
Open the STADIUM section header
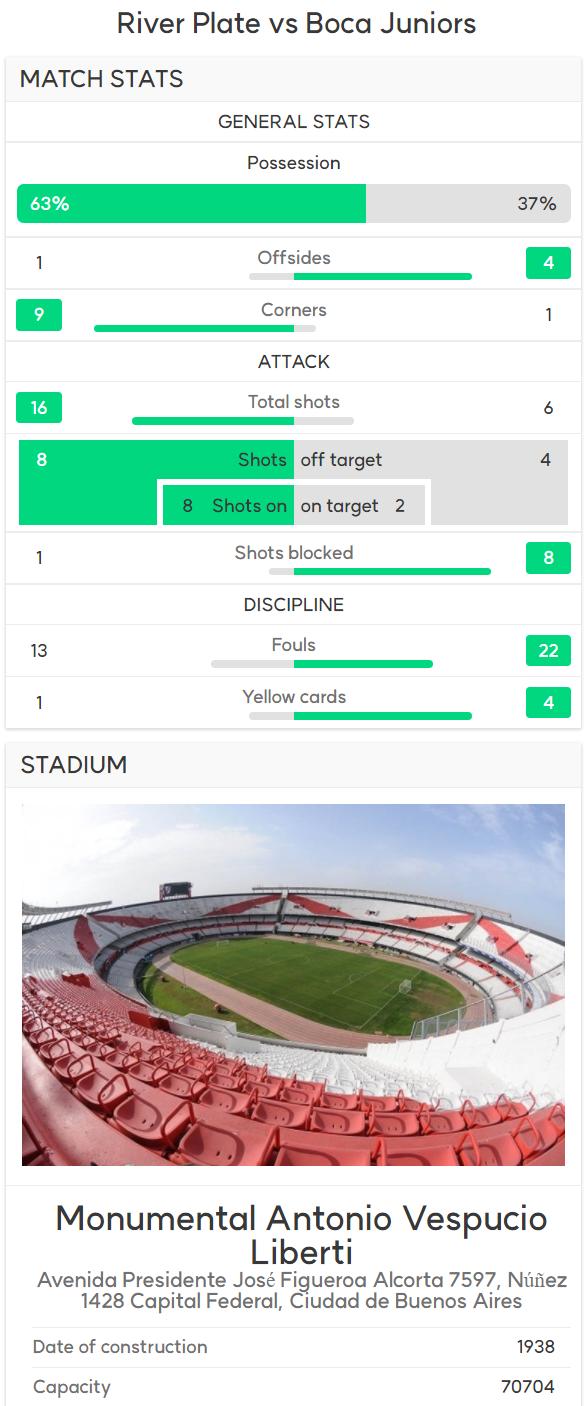pos(293,765)
